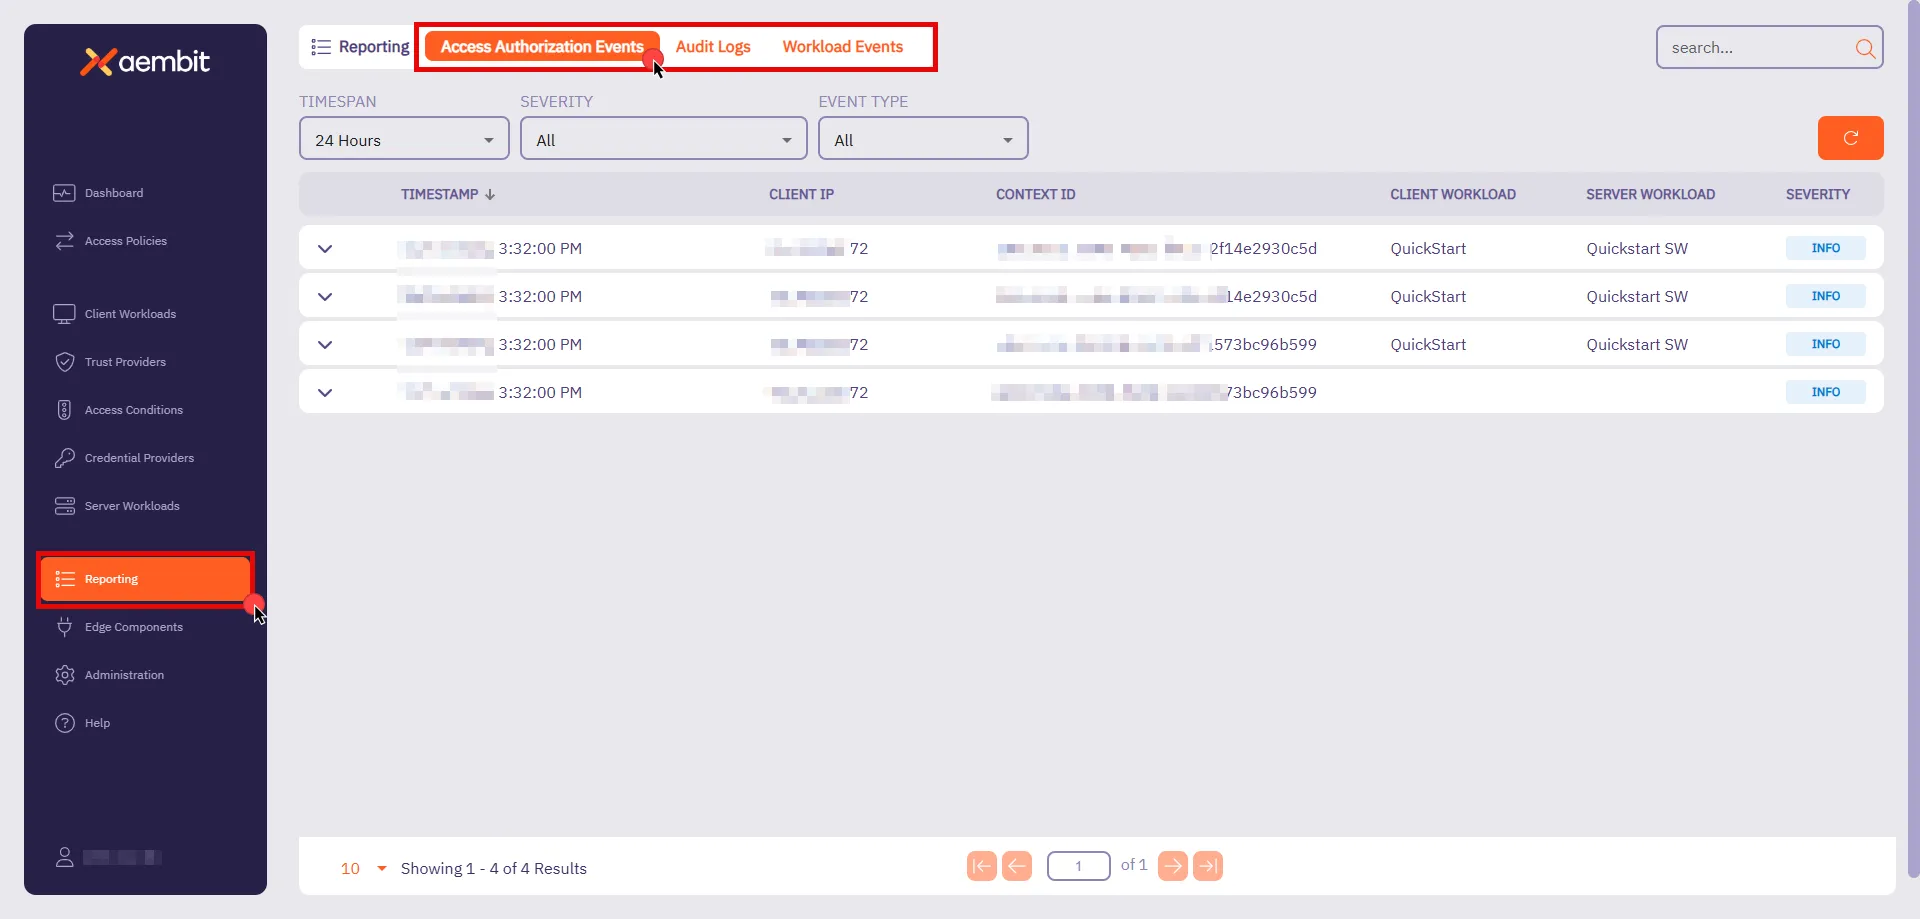Click the Reporting list icon in sidebar

click(65, 579)
